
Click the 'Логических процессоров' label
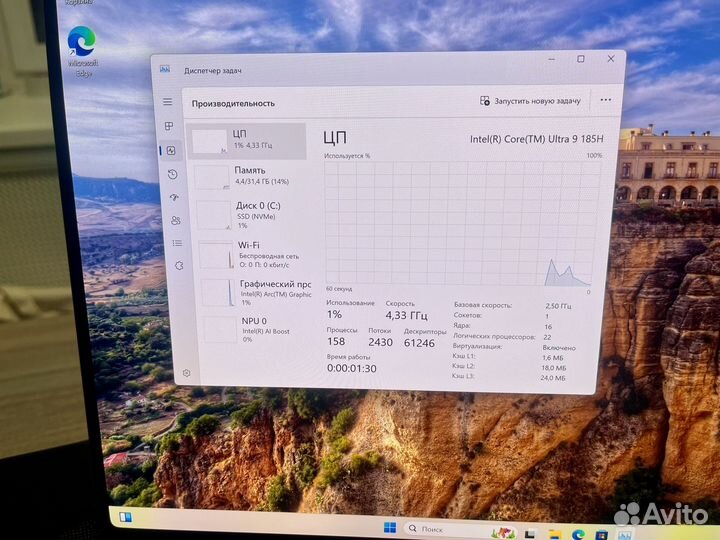click(494, 336)
